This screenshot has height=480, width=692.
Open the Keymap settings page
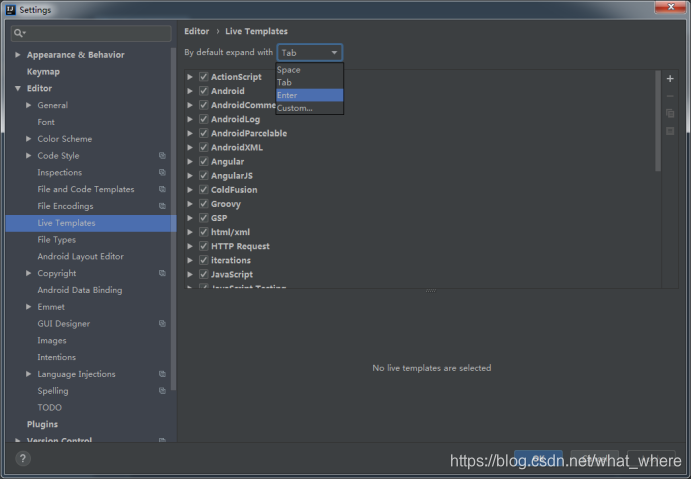pyautogui.click(x=43, y=71)
